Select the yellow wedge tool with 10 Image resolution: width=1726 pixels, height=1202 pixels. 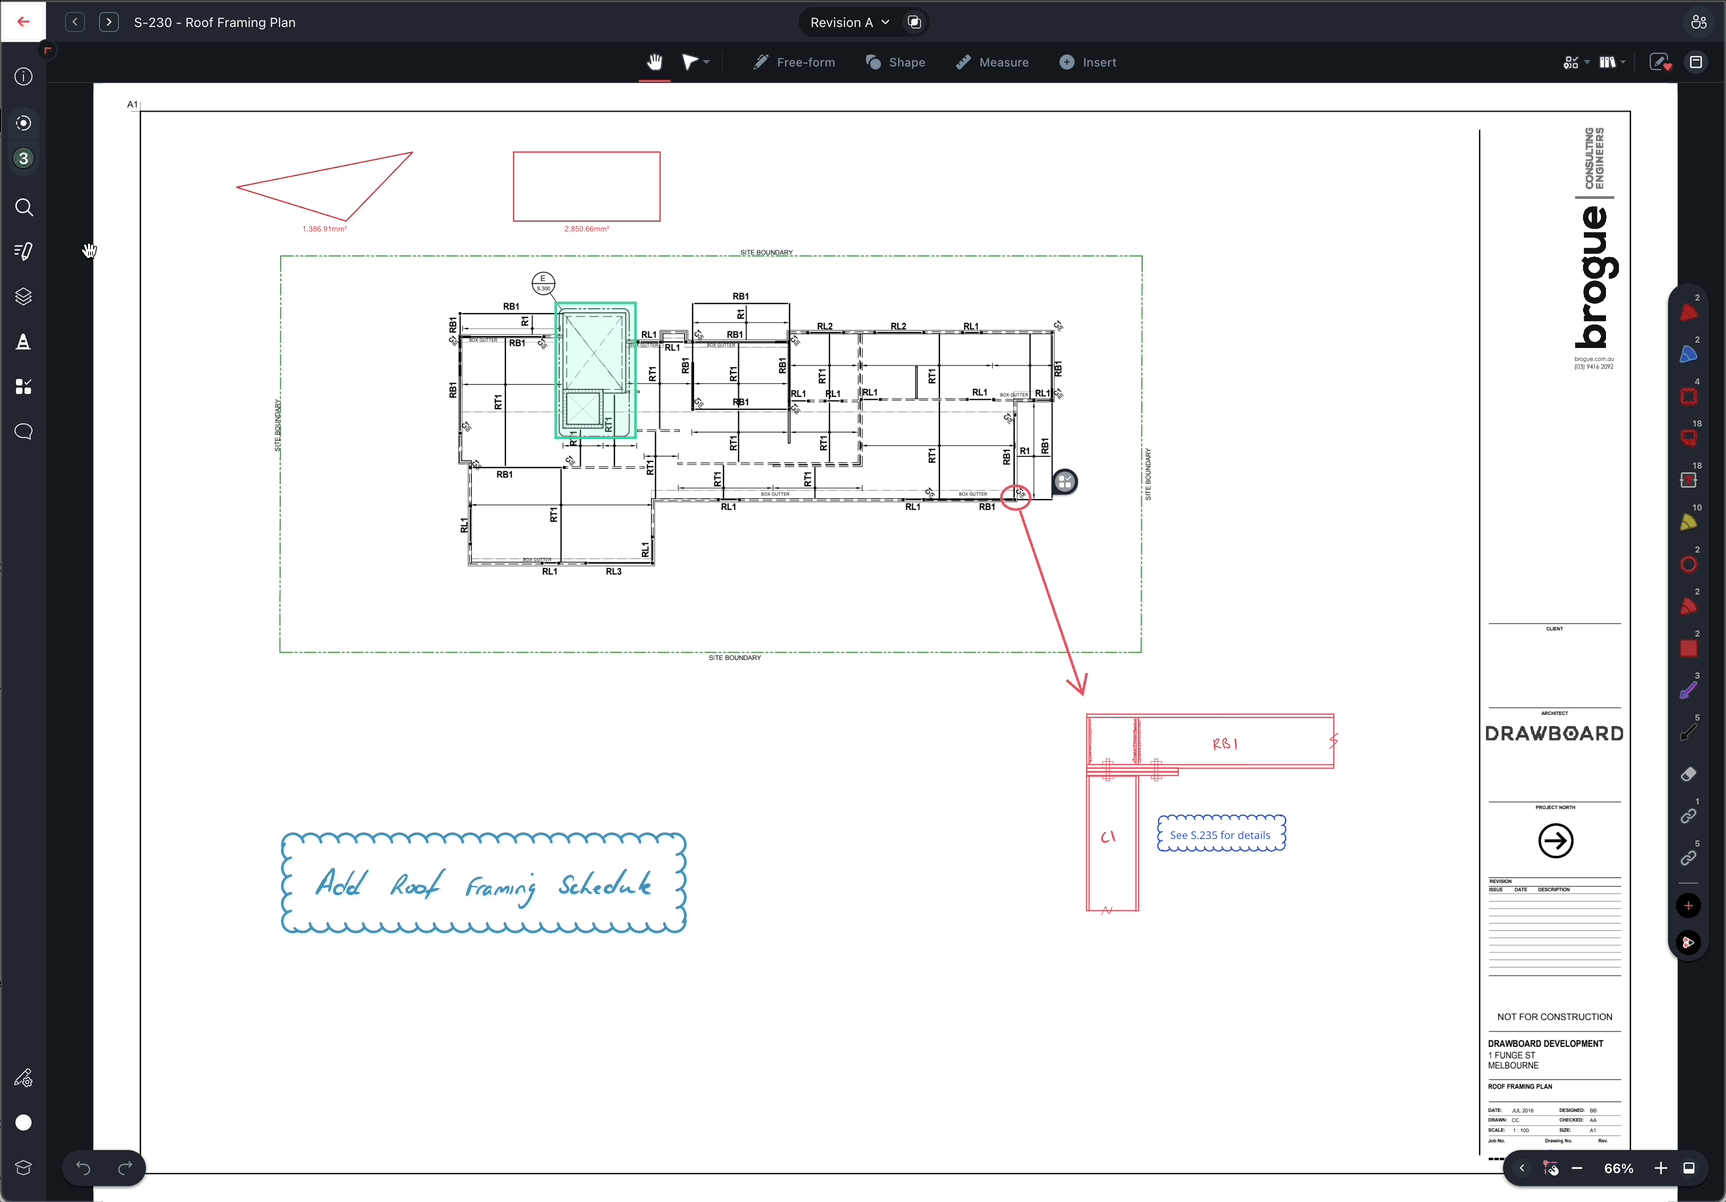coord(1689,522)
